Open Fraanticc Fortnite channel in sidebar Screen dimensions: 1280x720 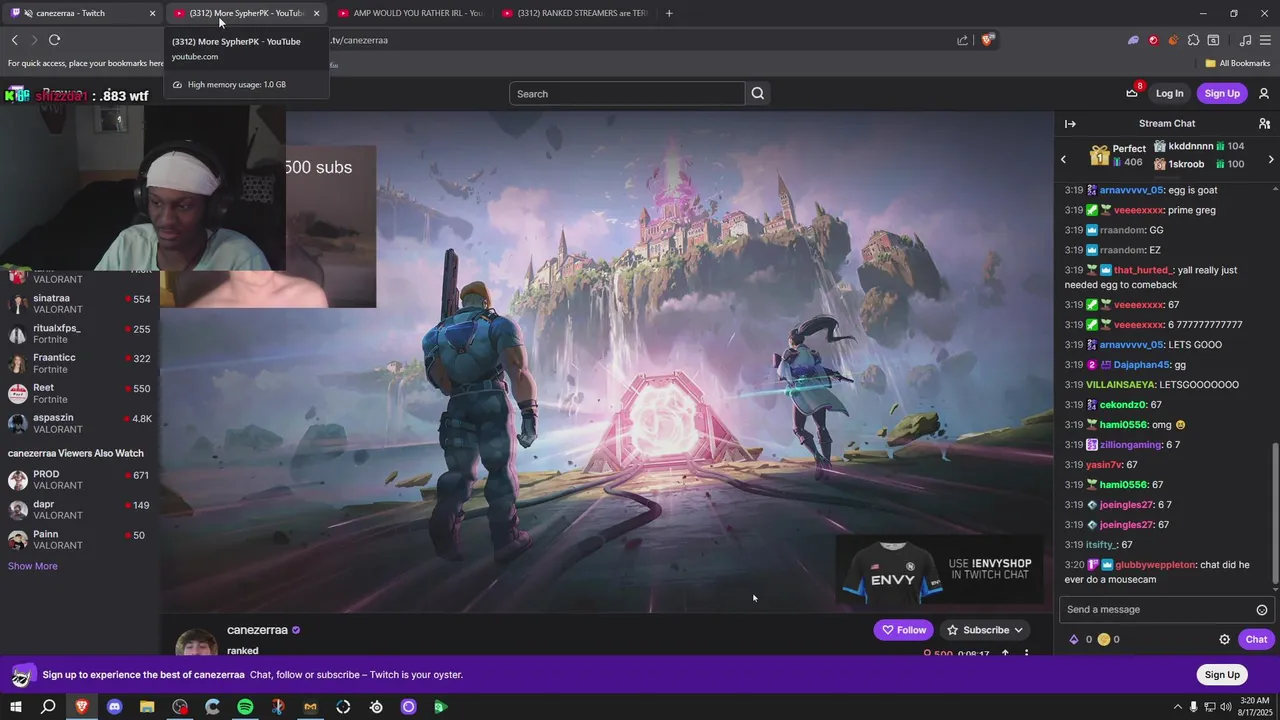point(80,363)
